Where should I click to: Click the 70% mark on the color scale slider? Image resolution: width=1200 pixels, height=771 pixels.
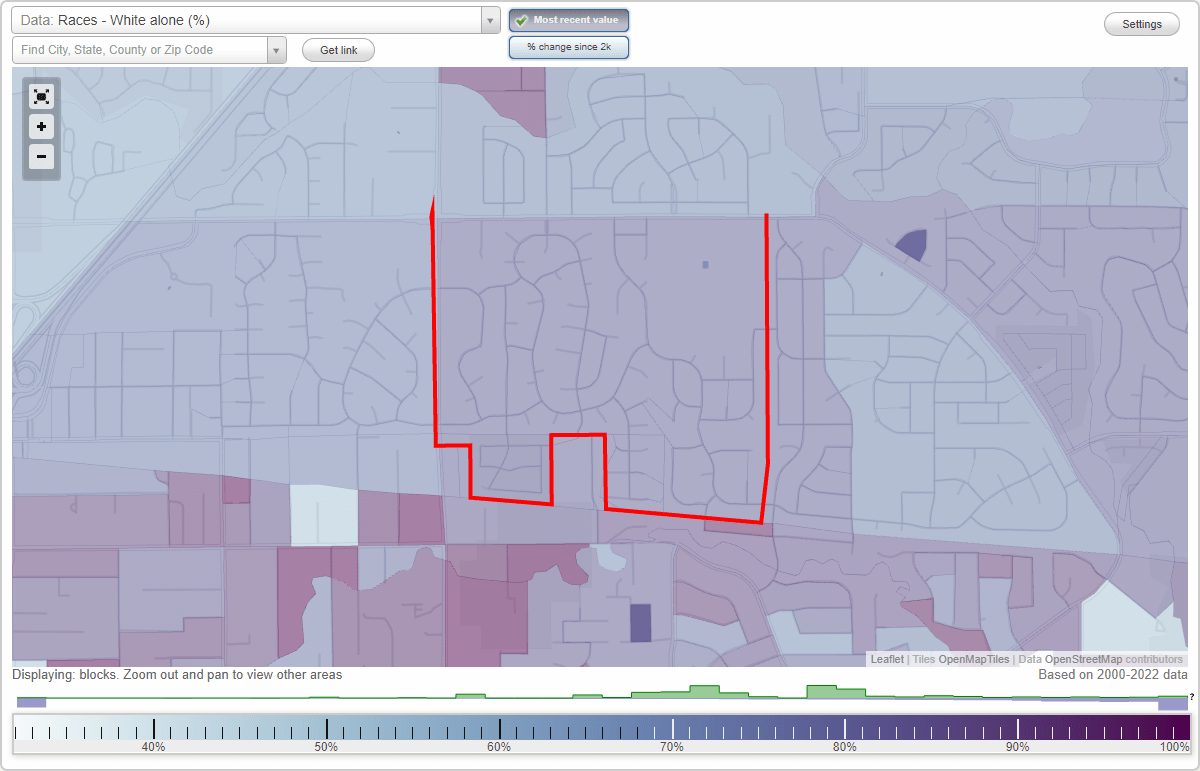coord(672,728)
